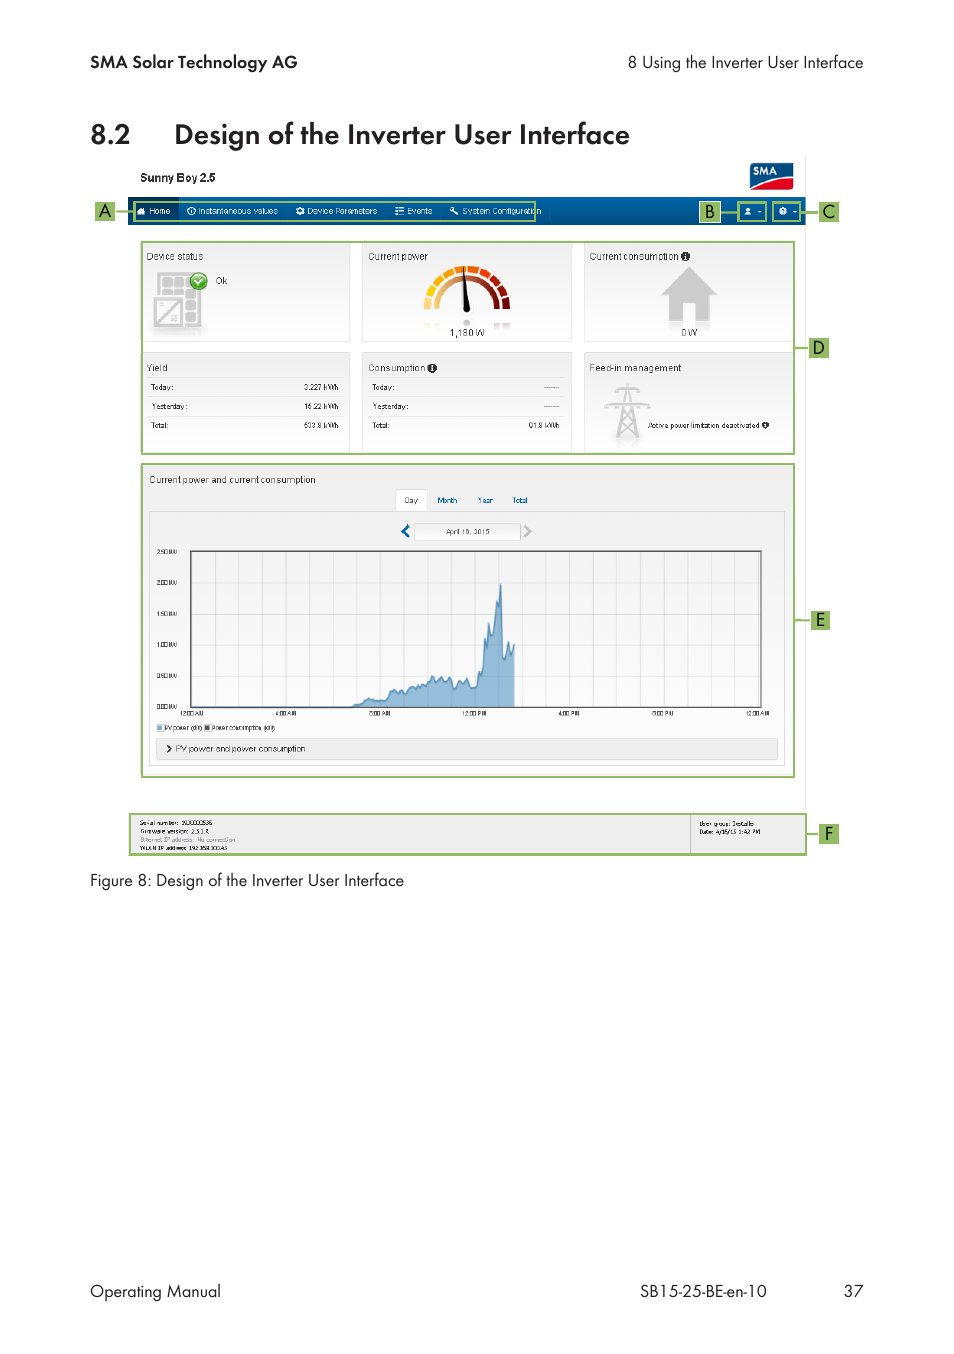Click info icon beside Active power limitation
Image resolution: width=954 pixels, height=1354 pixels.
click(765, 425)
